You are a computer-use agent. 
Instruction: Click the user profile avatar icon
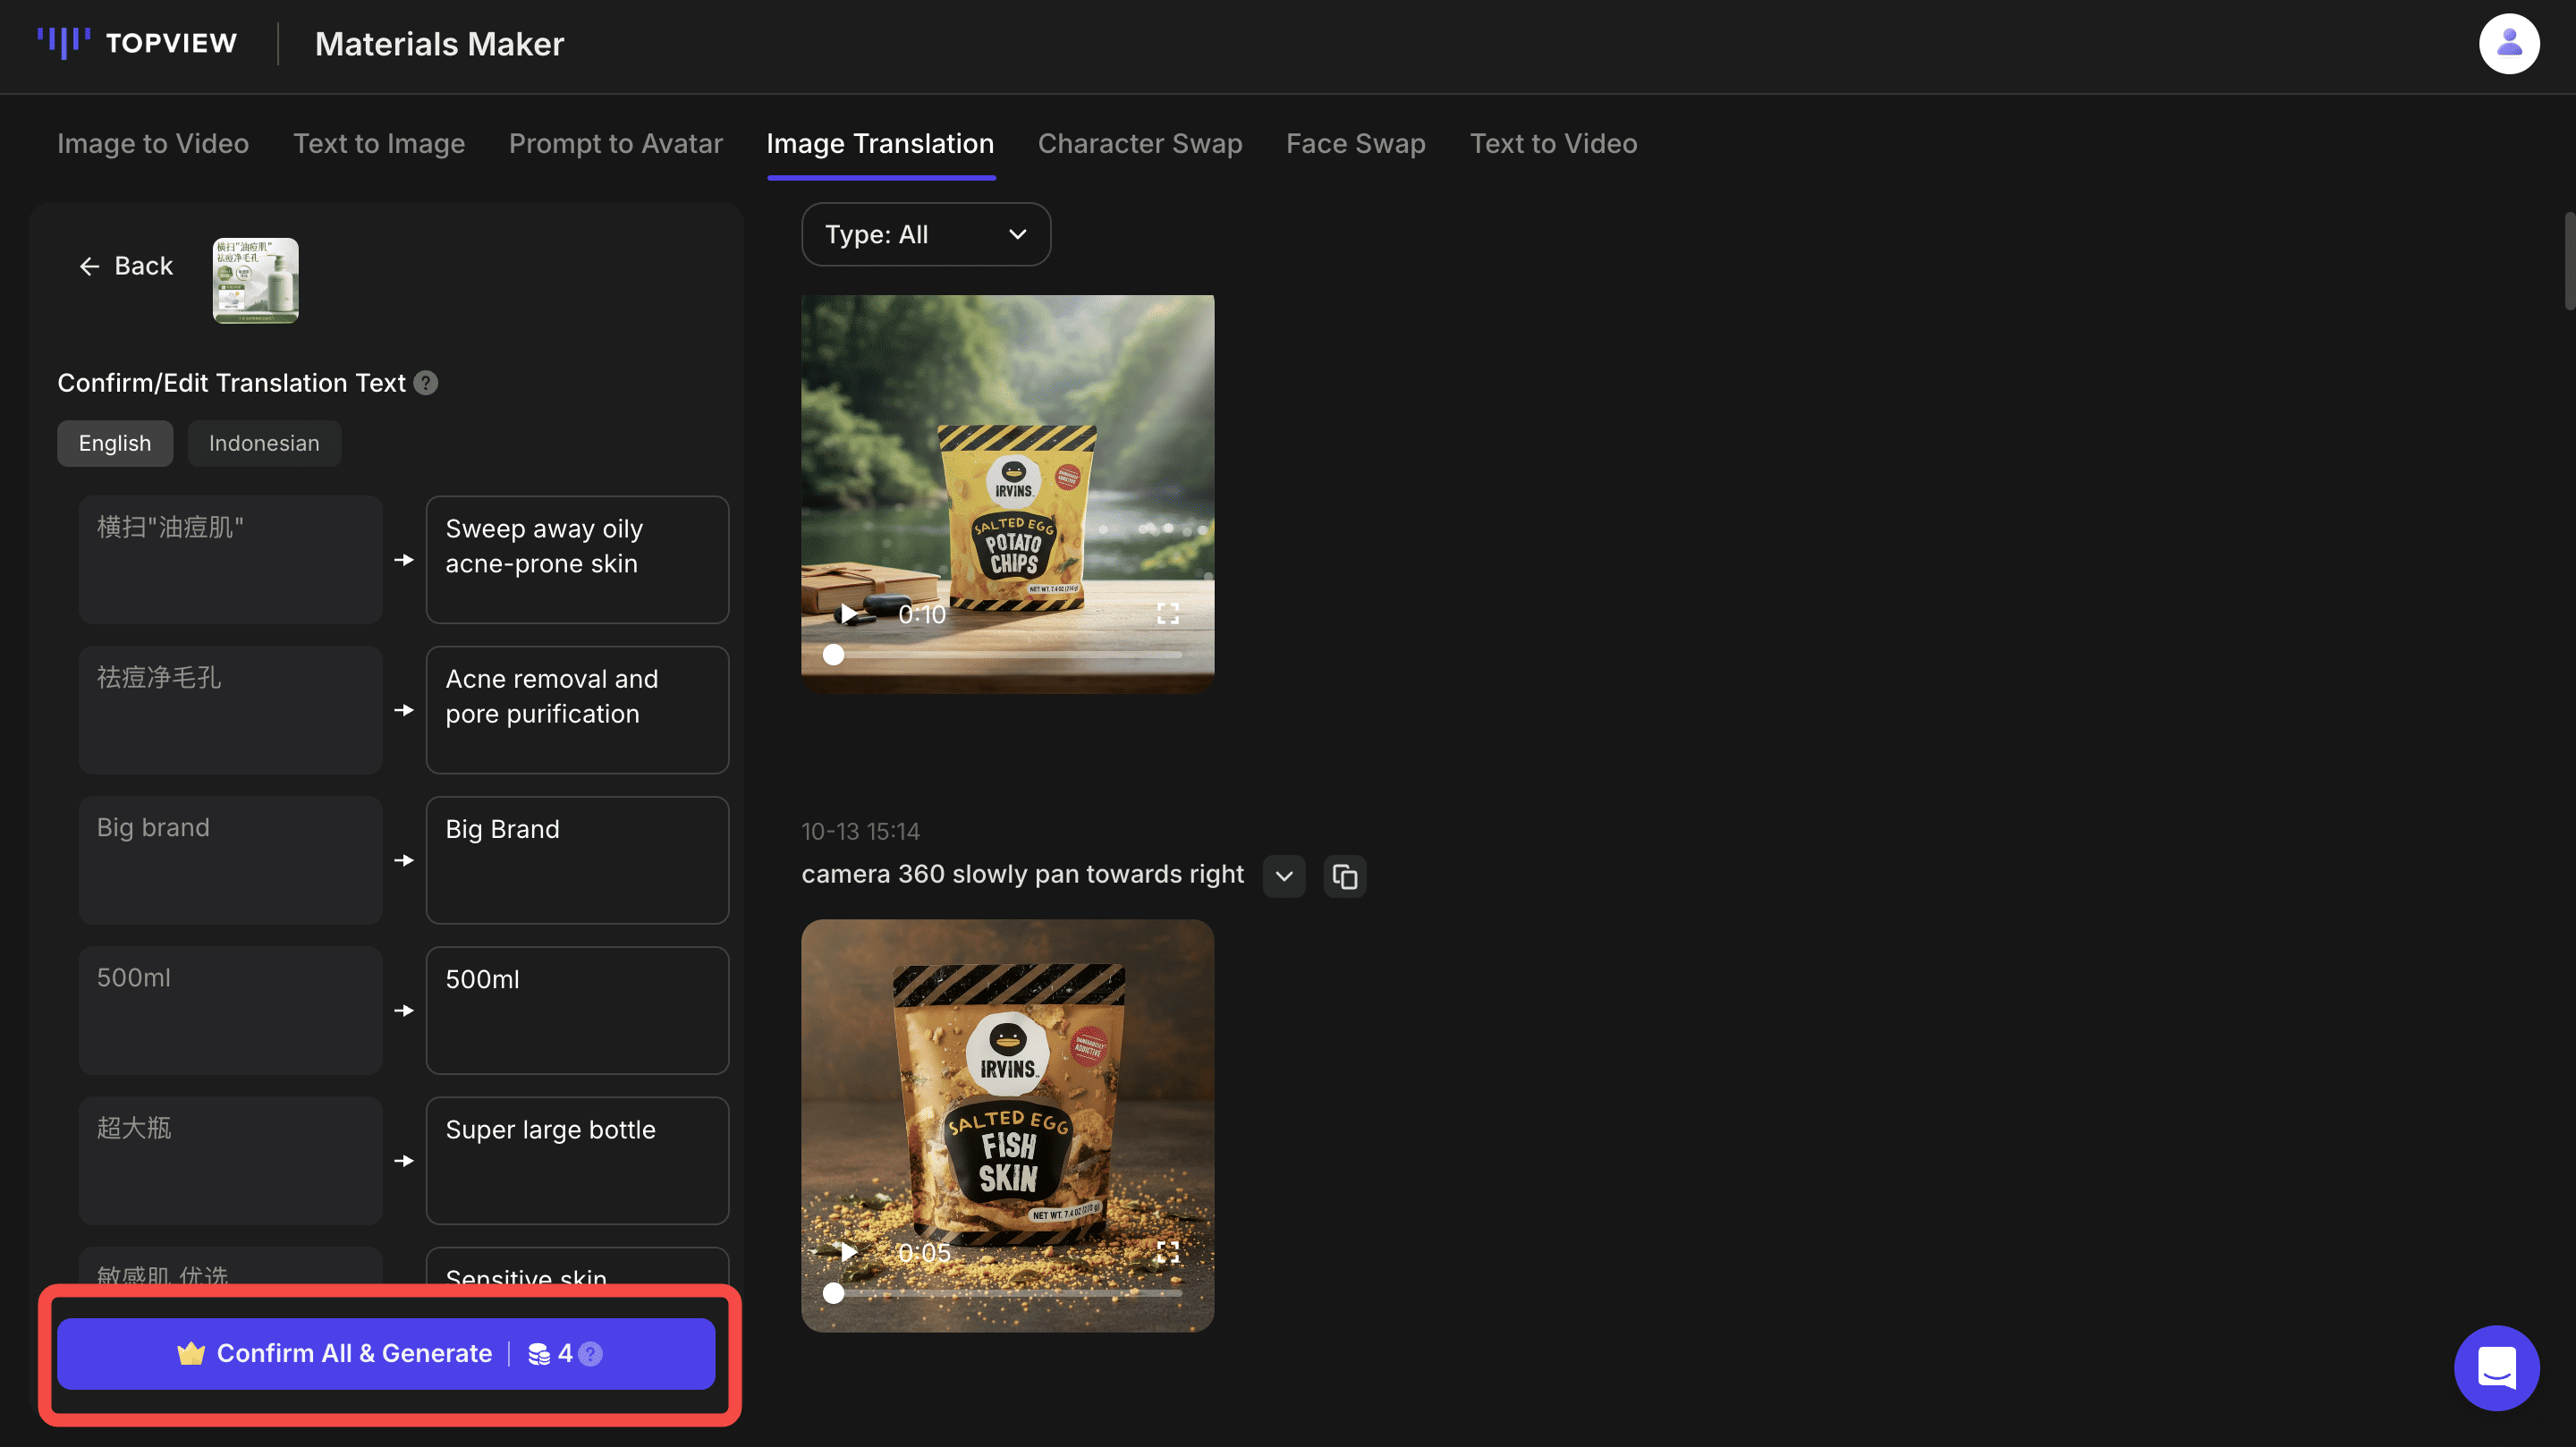click(x=2508, y=44)
